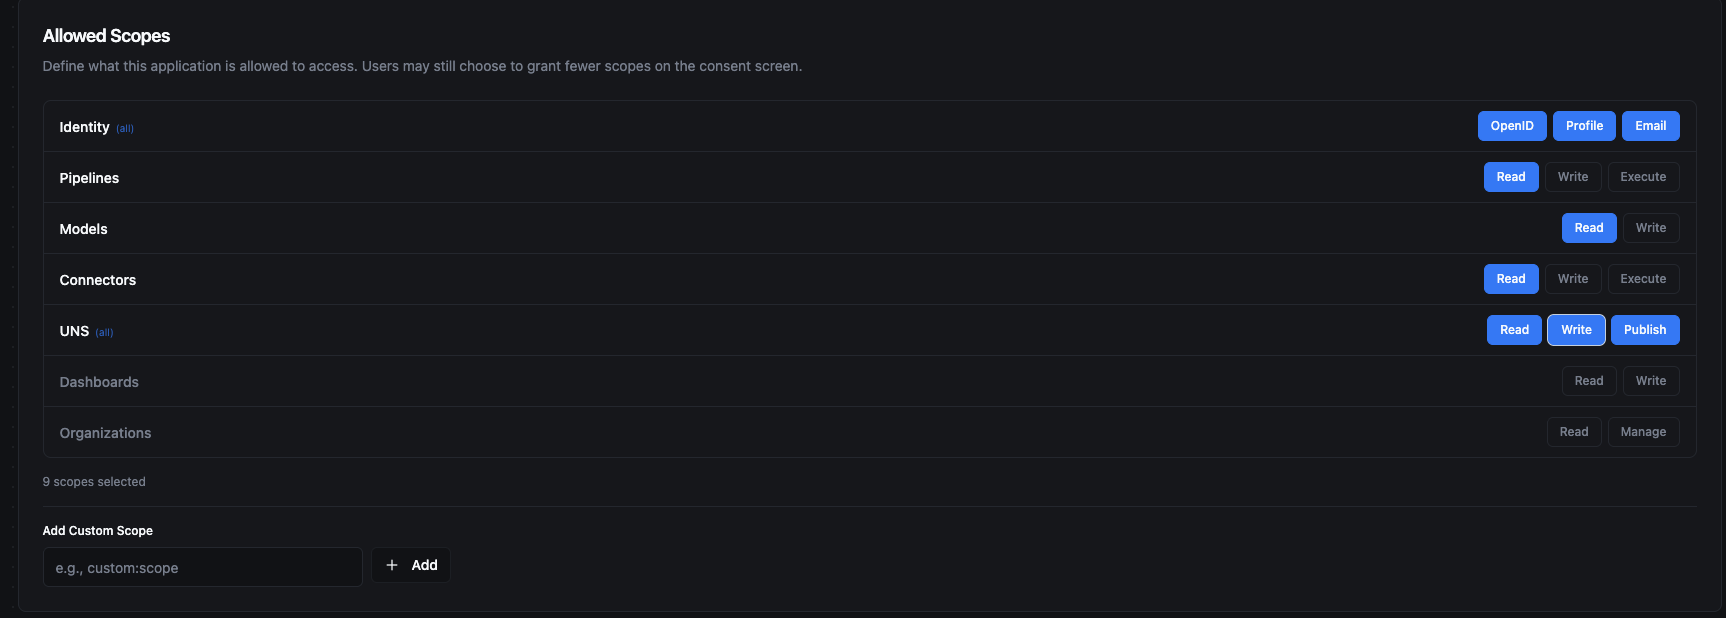Click the custom scope input field
Screen dimensions: 1726x618
tap(202, 567)
